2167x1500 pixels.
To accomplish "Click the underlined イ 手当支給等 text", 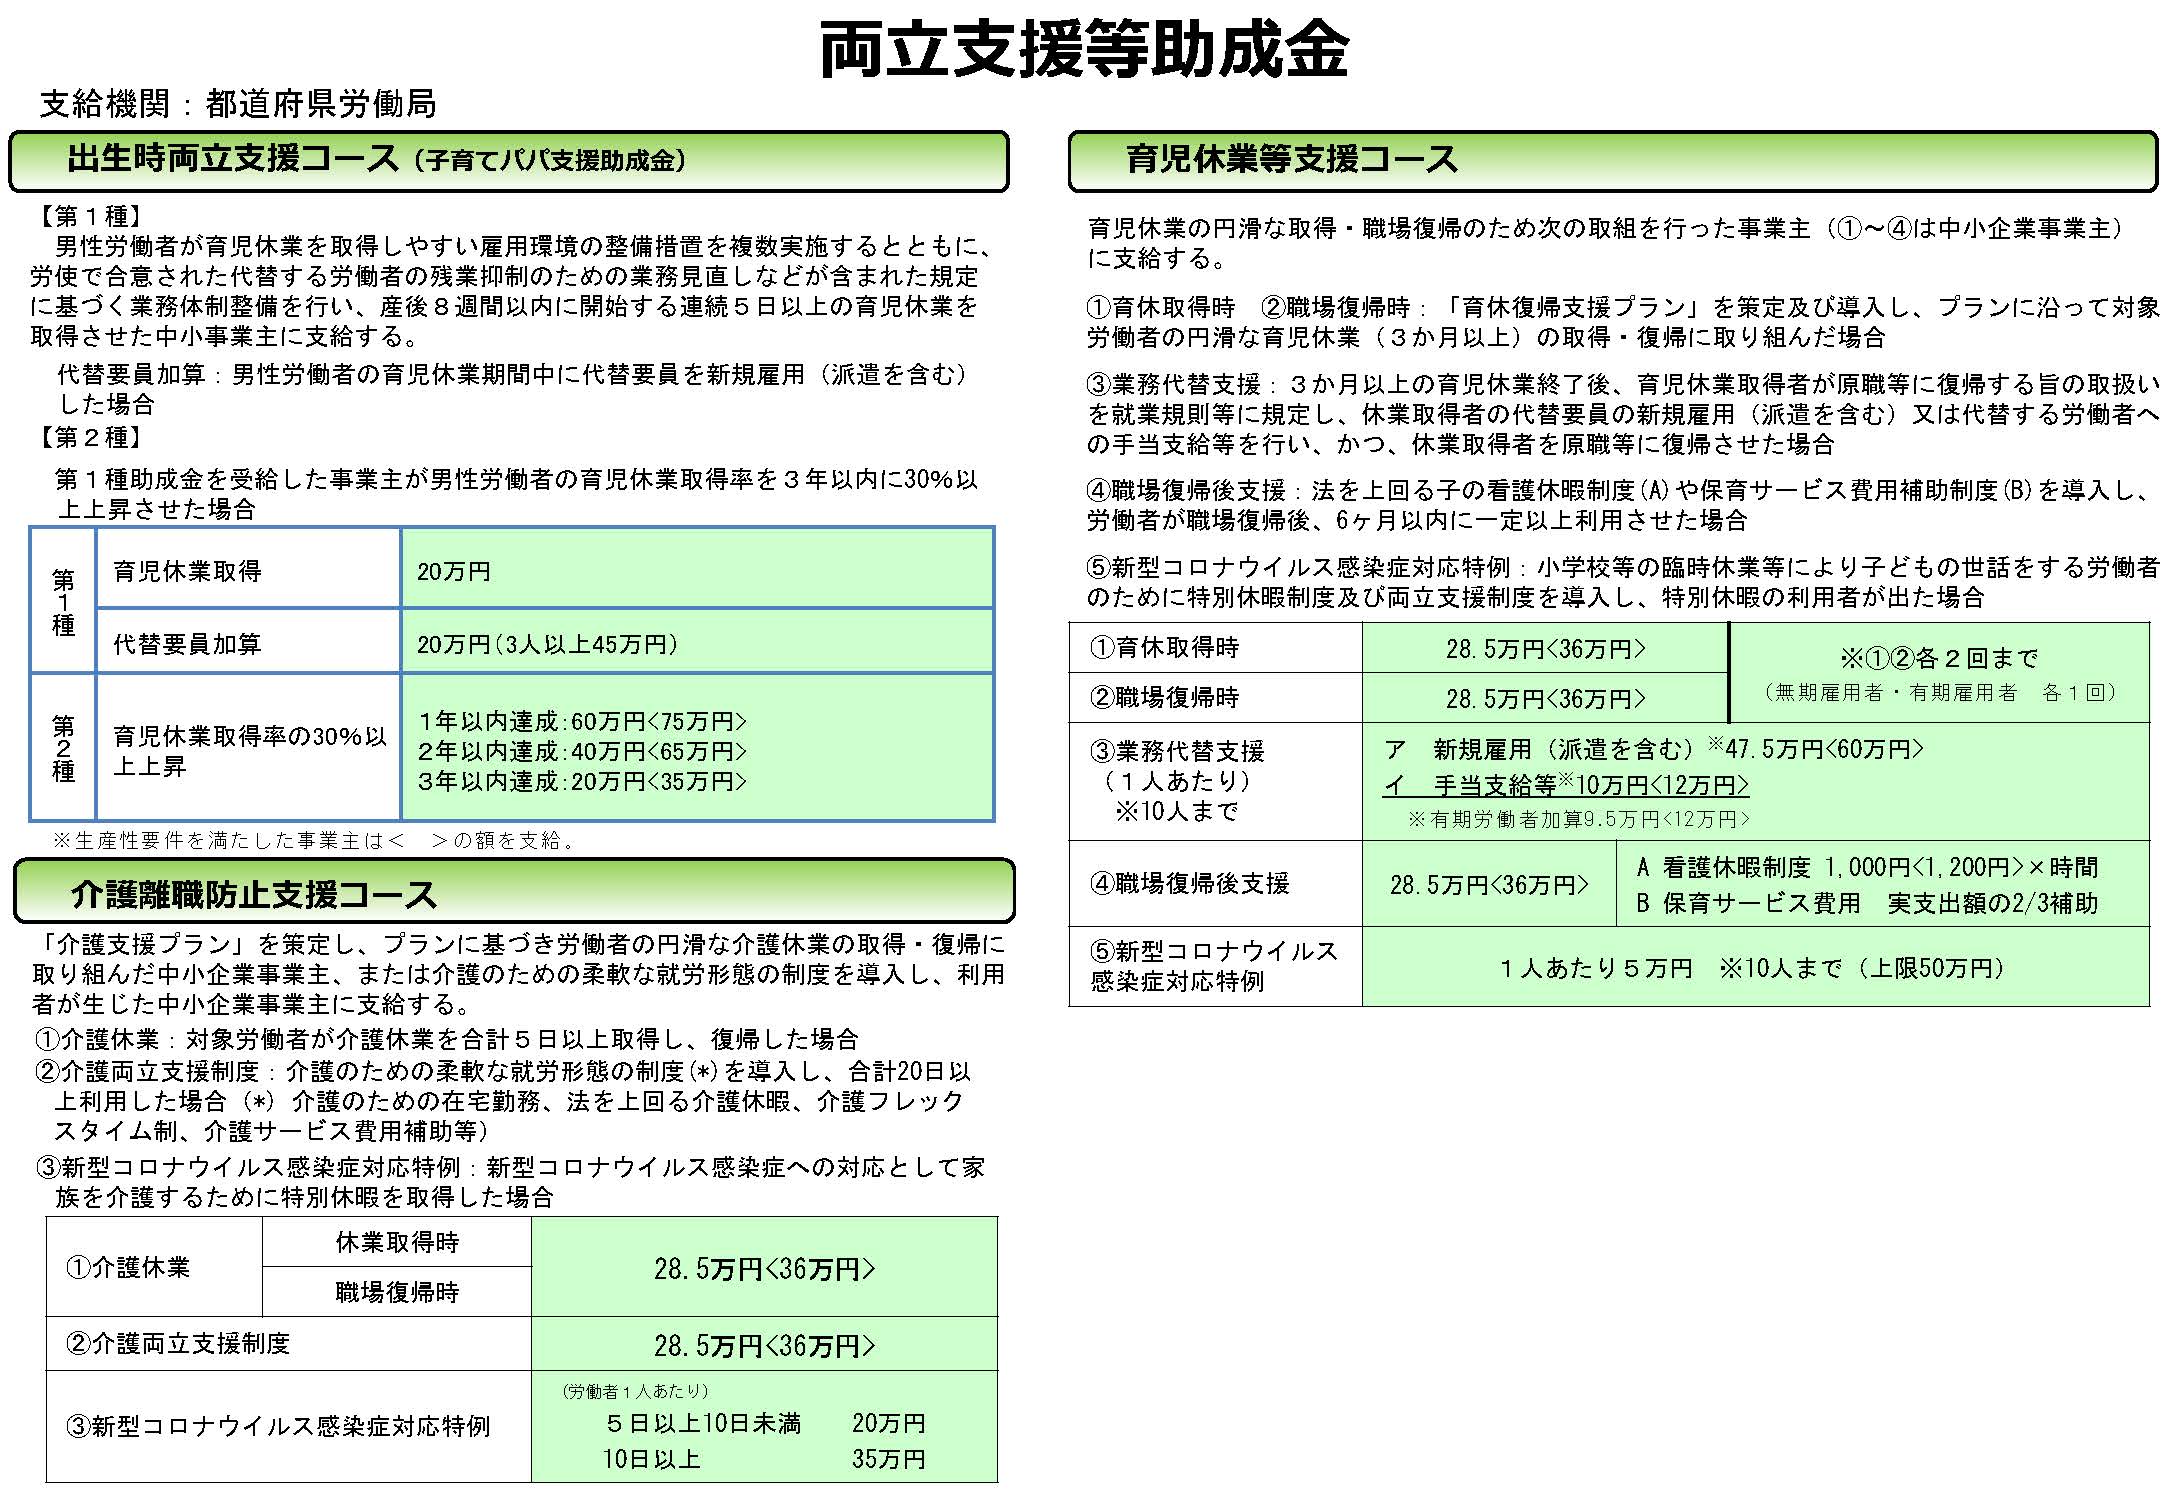I will coord(1566,785).
